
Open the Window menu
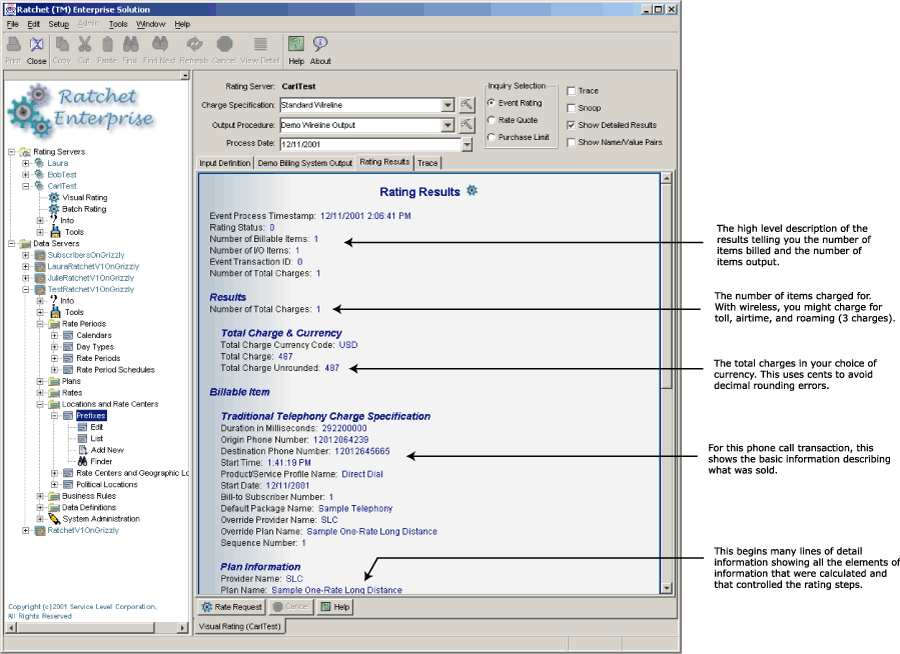coord(150,24)
